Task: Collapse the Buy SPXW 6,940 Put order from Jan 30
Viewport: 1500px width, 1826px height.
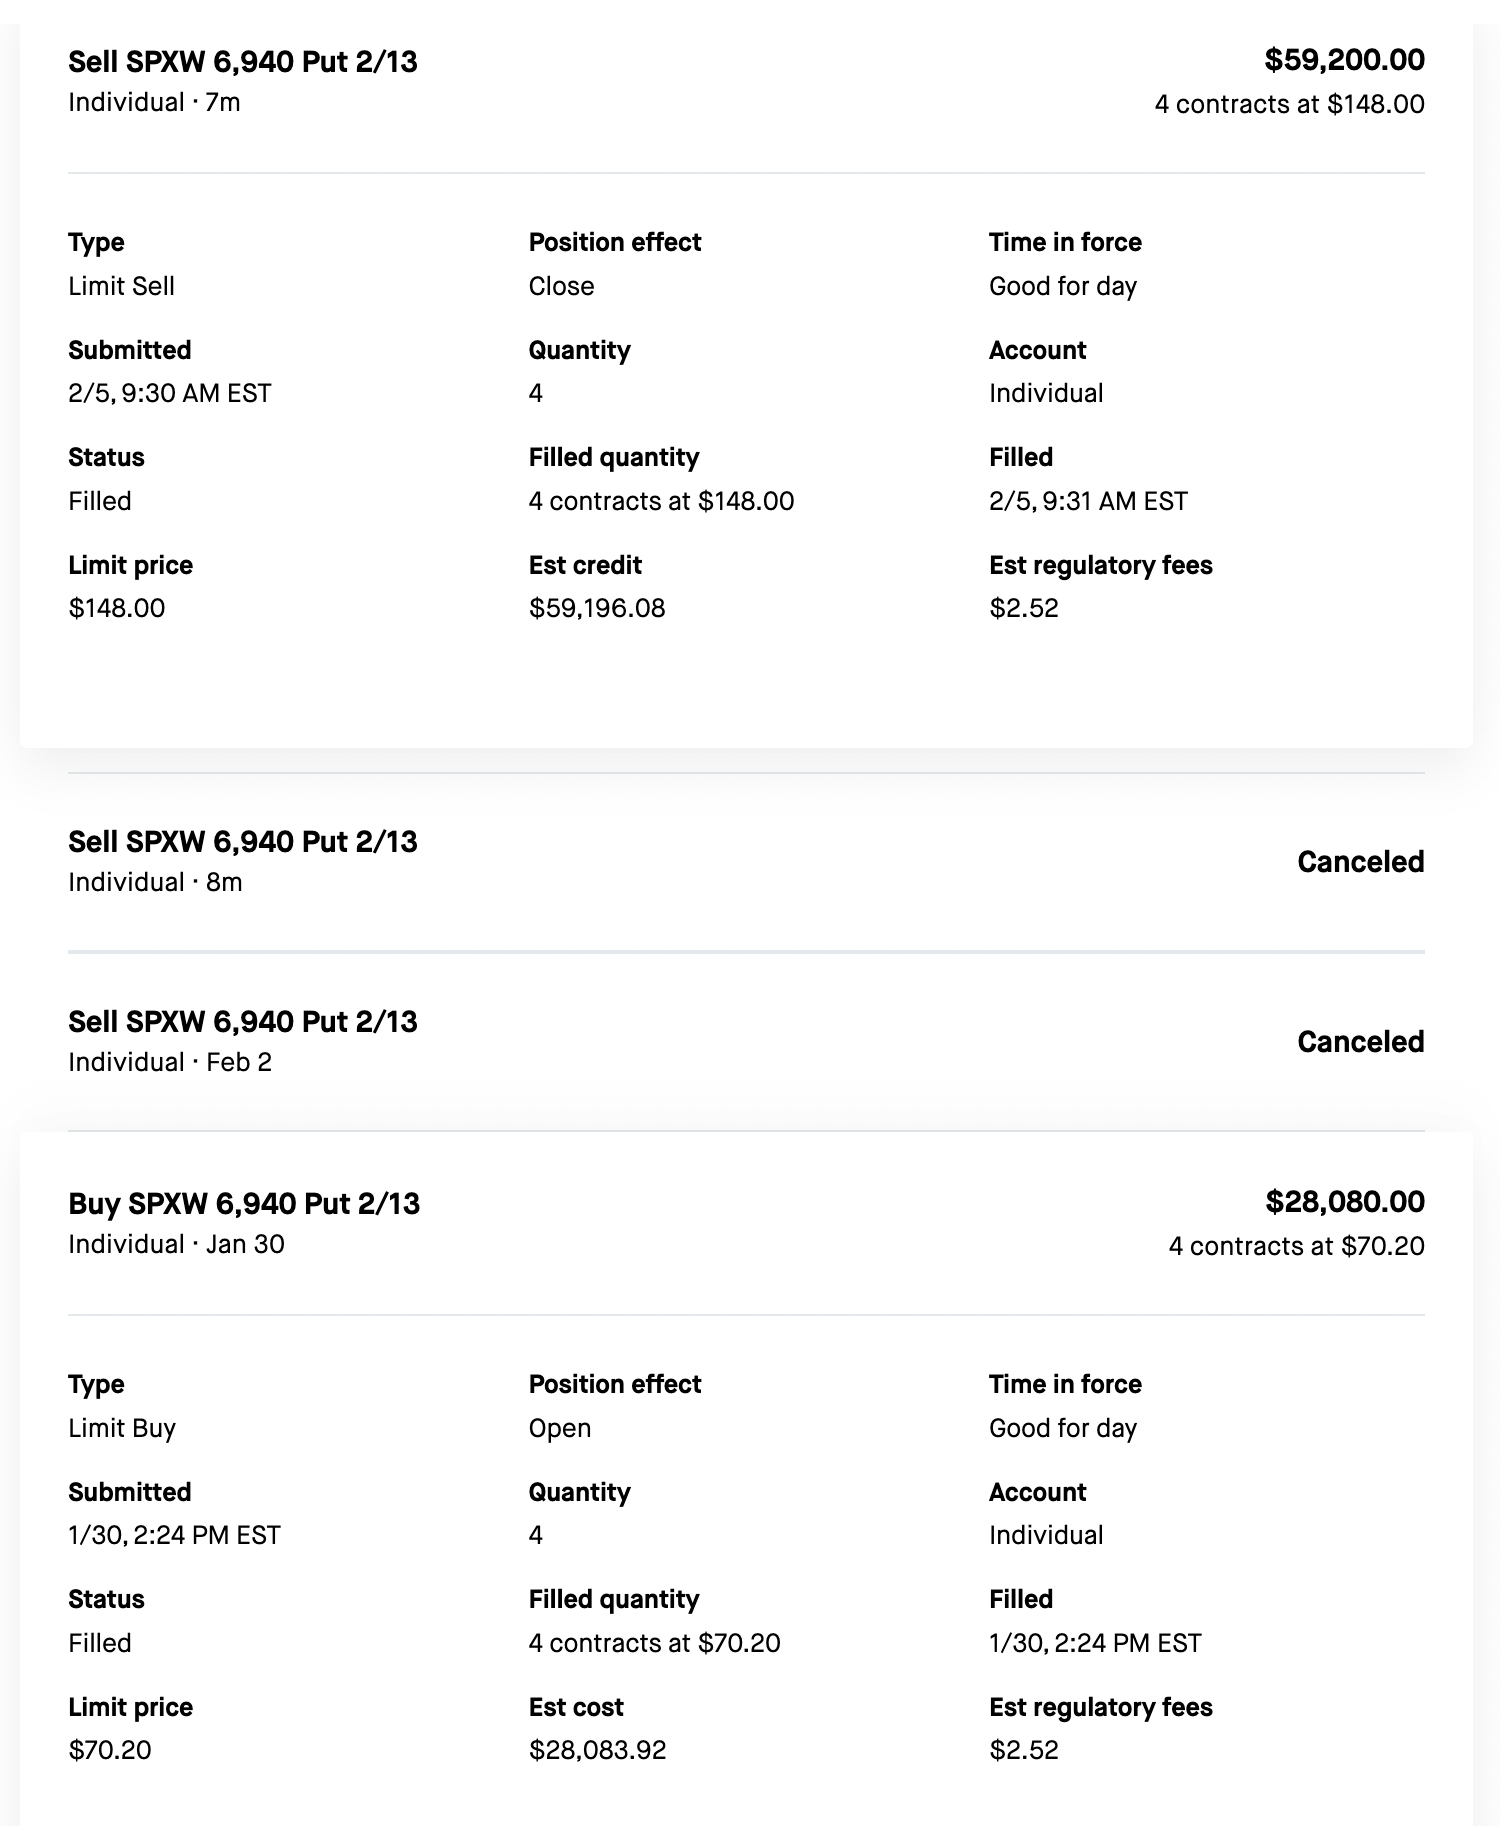Action: (244, 1204)
